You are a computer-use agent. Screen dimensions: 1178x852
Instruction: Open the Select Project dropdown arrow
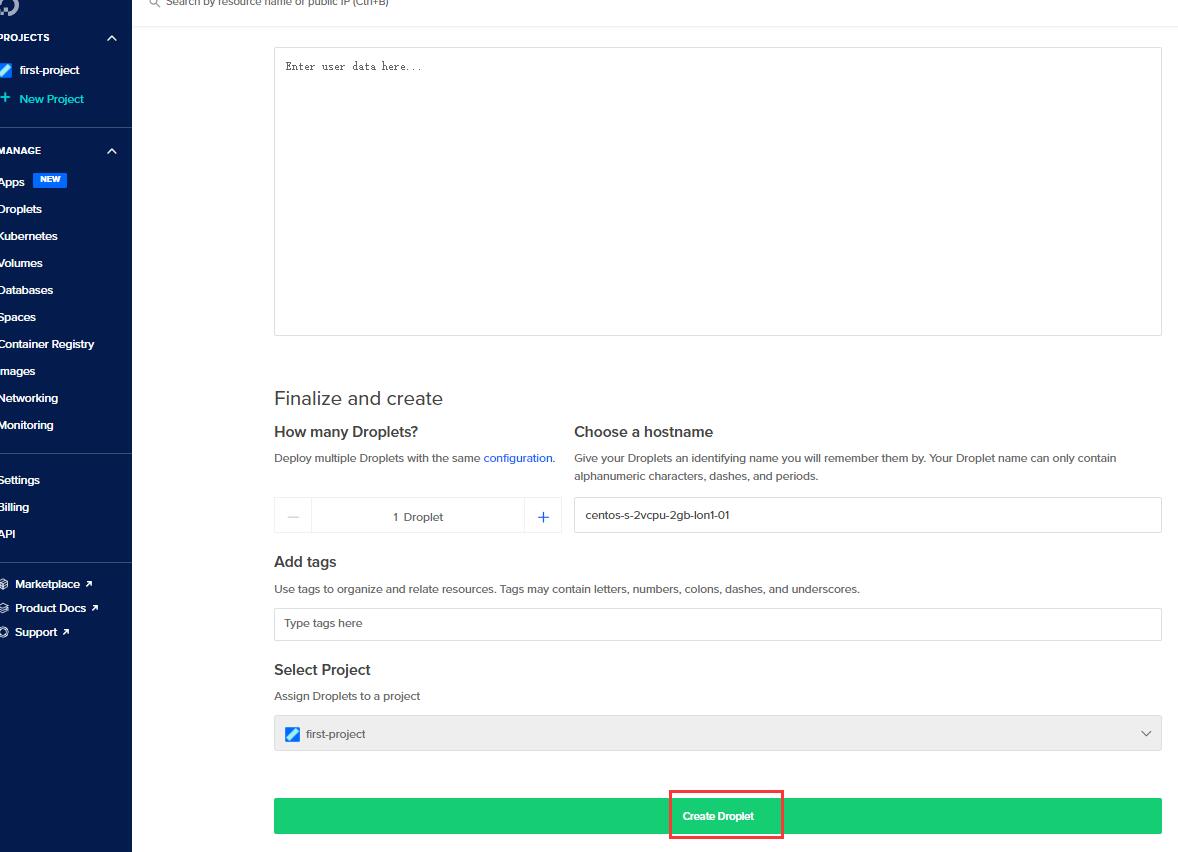pos(1146,733)
